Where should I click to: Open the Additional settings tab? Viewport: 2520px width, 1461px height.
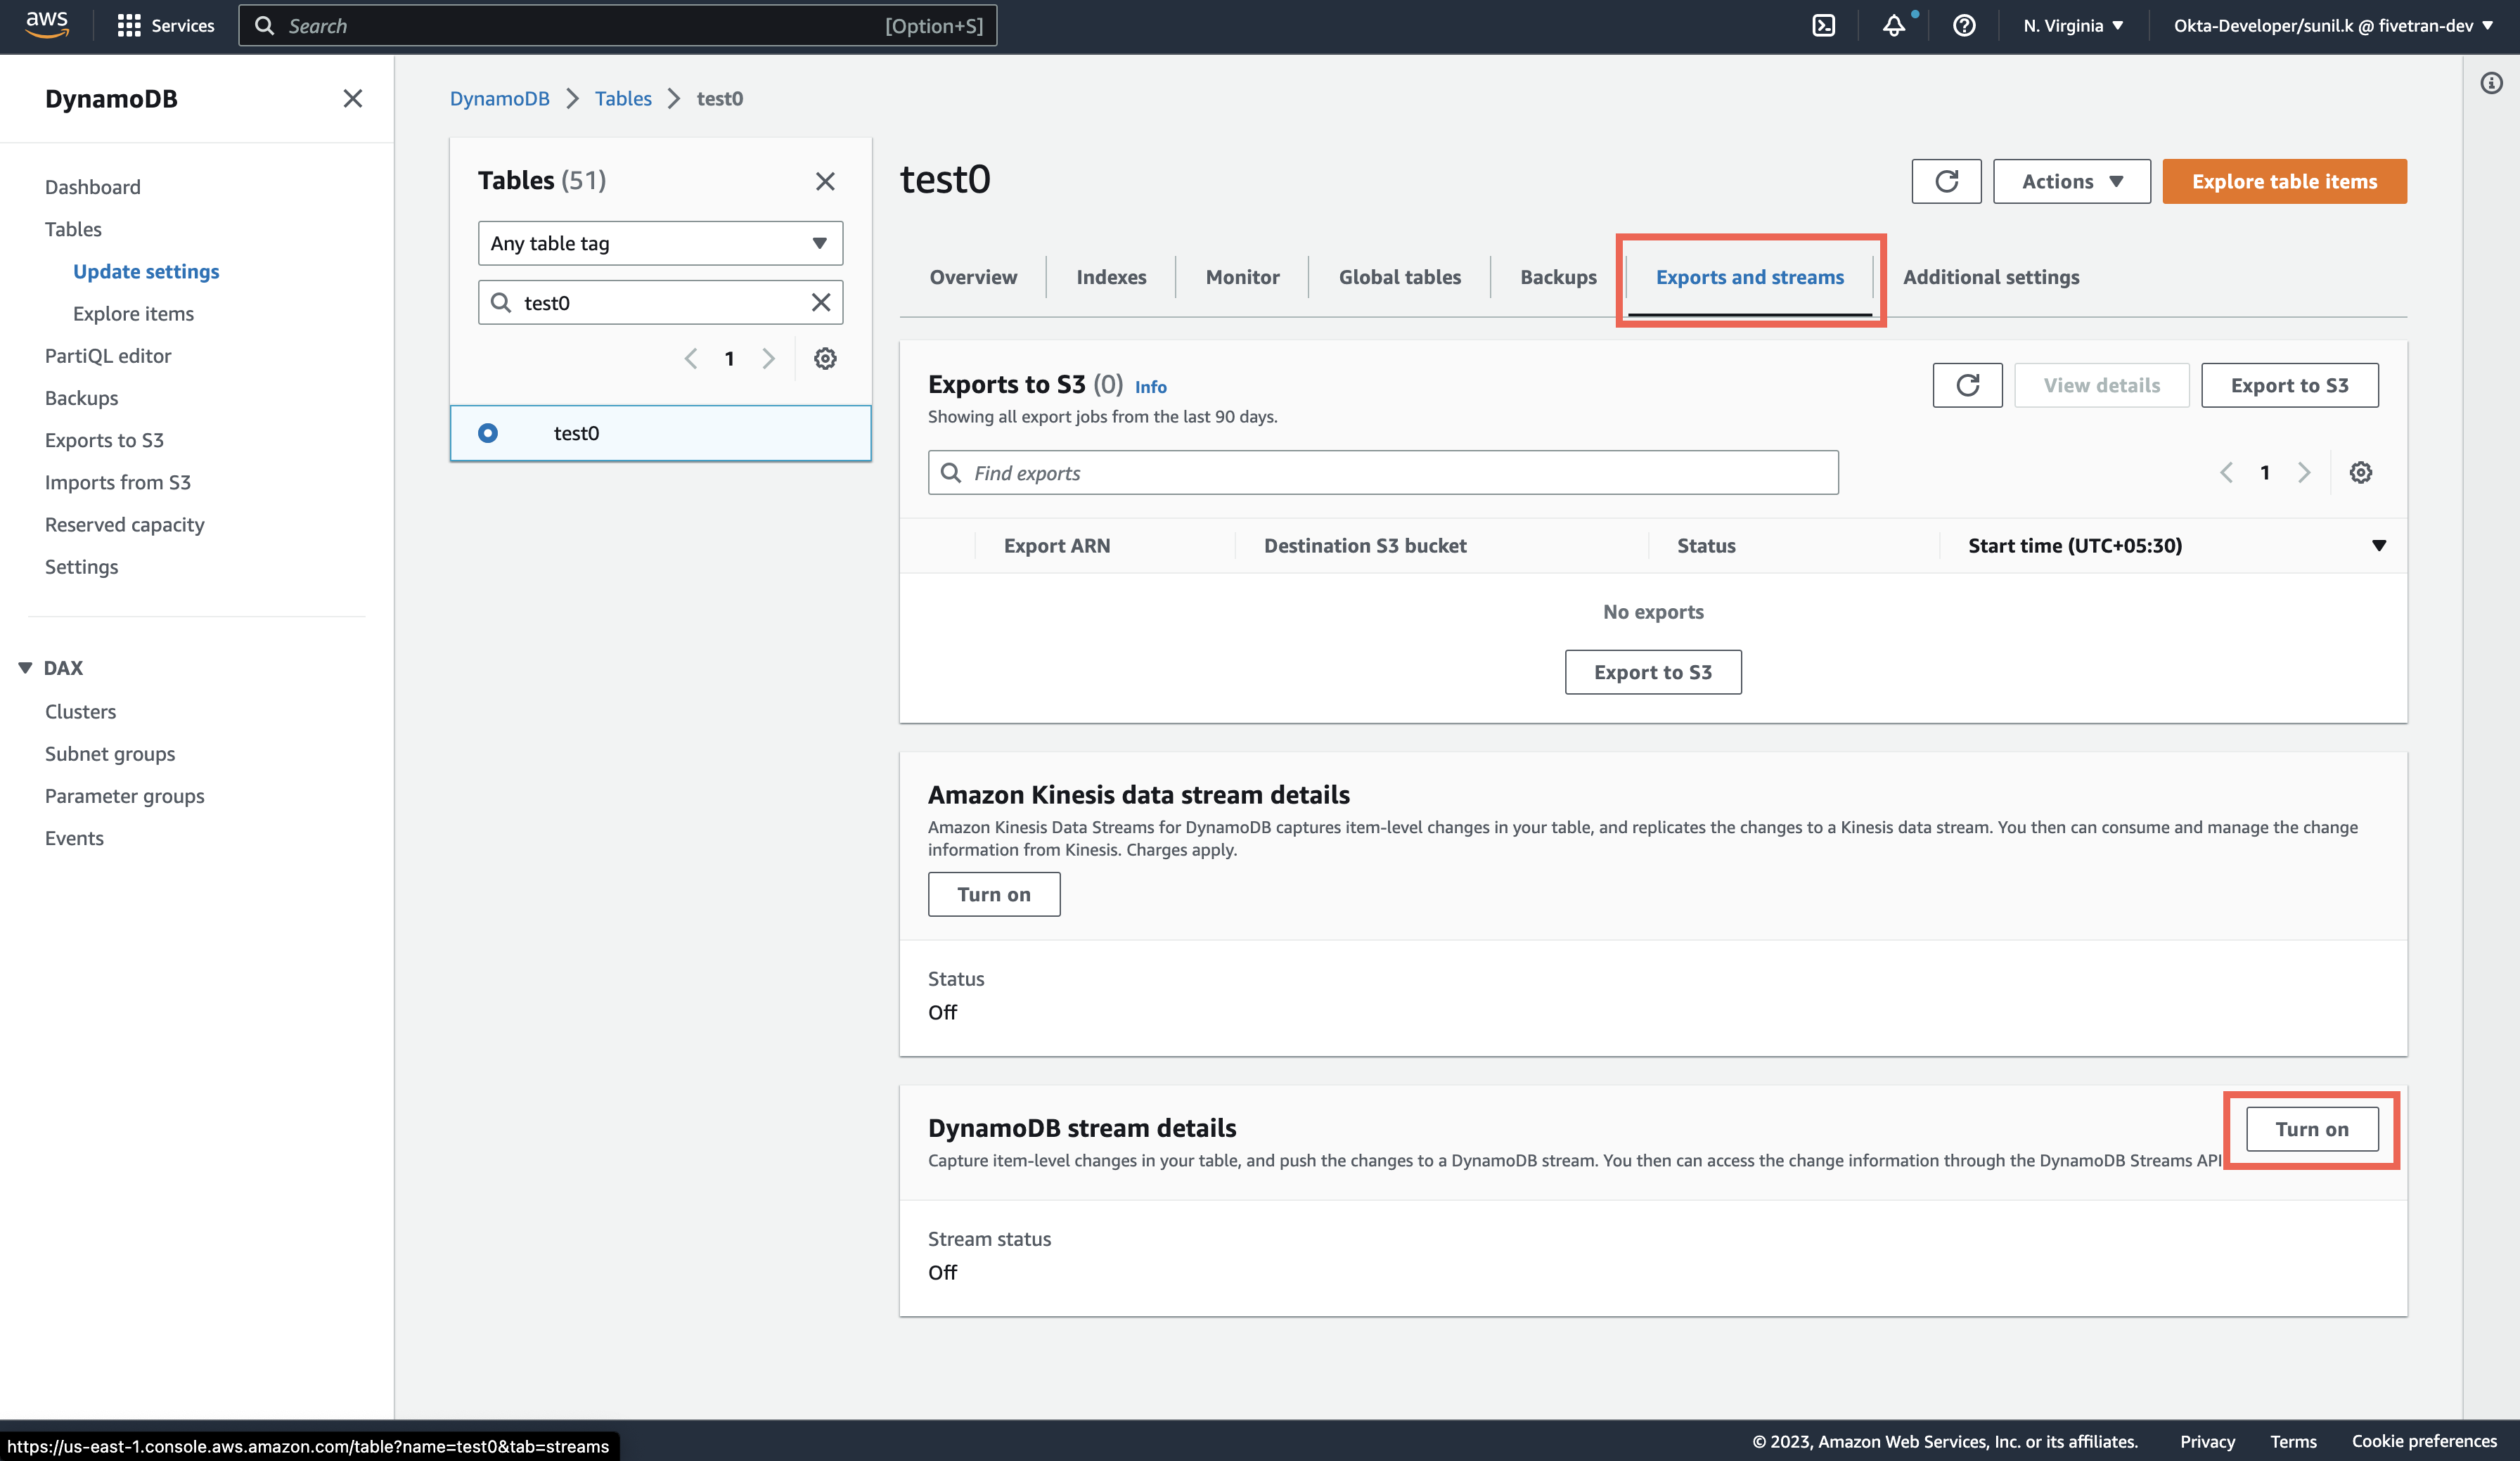point(1990,277)
